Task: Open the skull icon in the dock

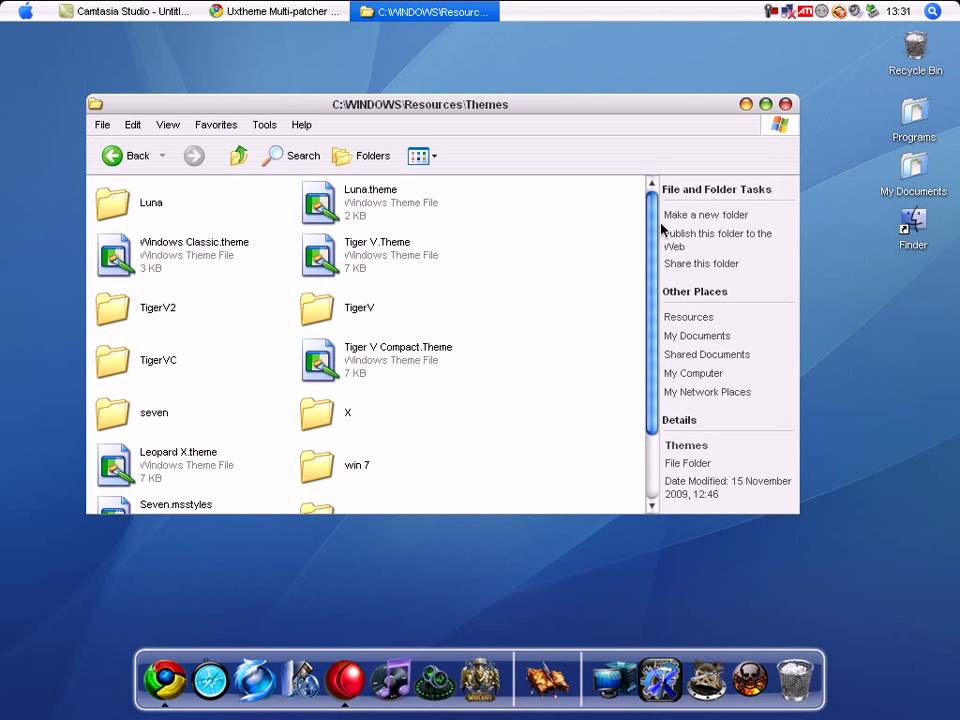Action: (x=750, y=680)
